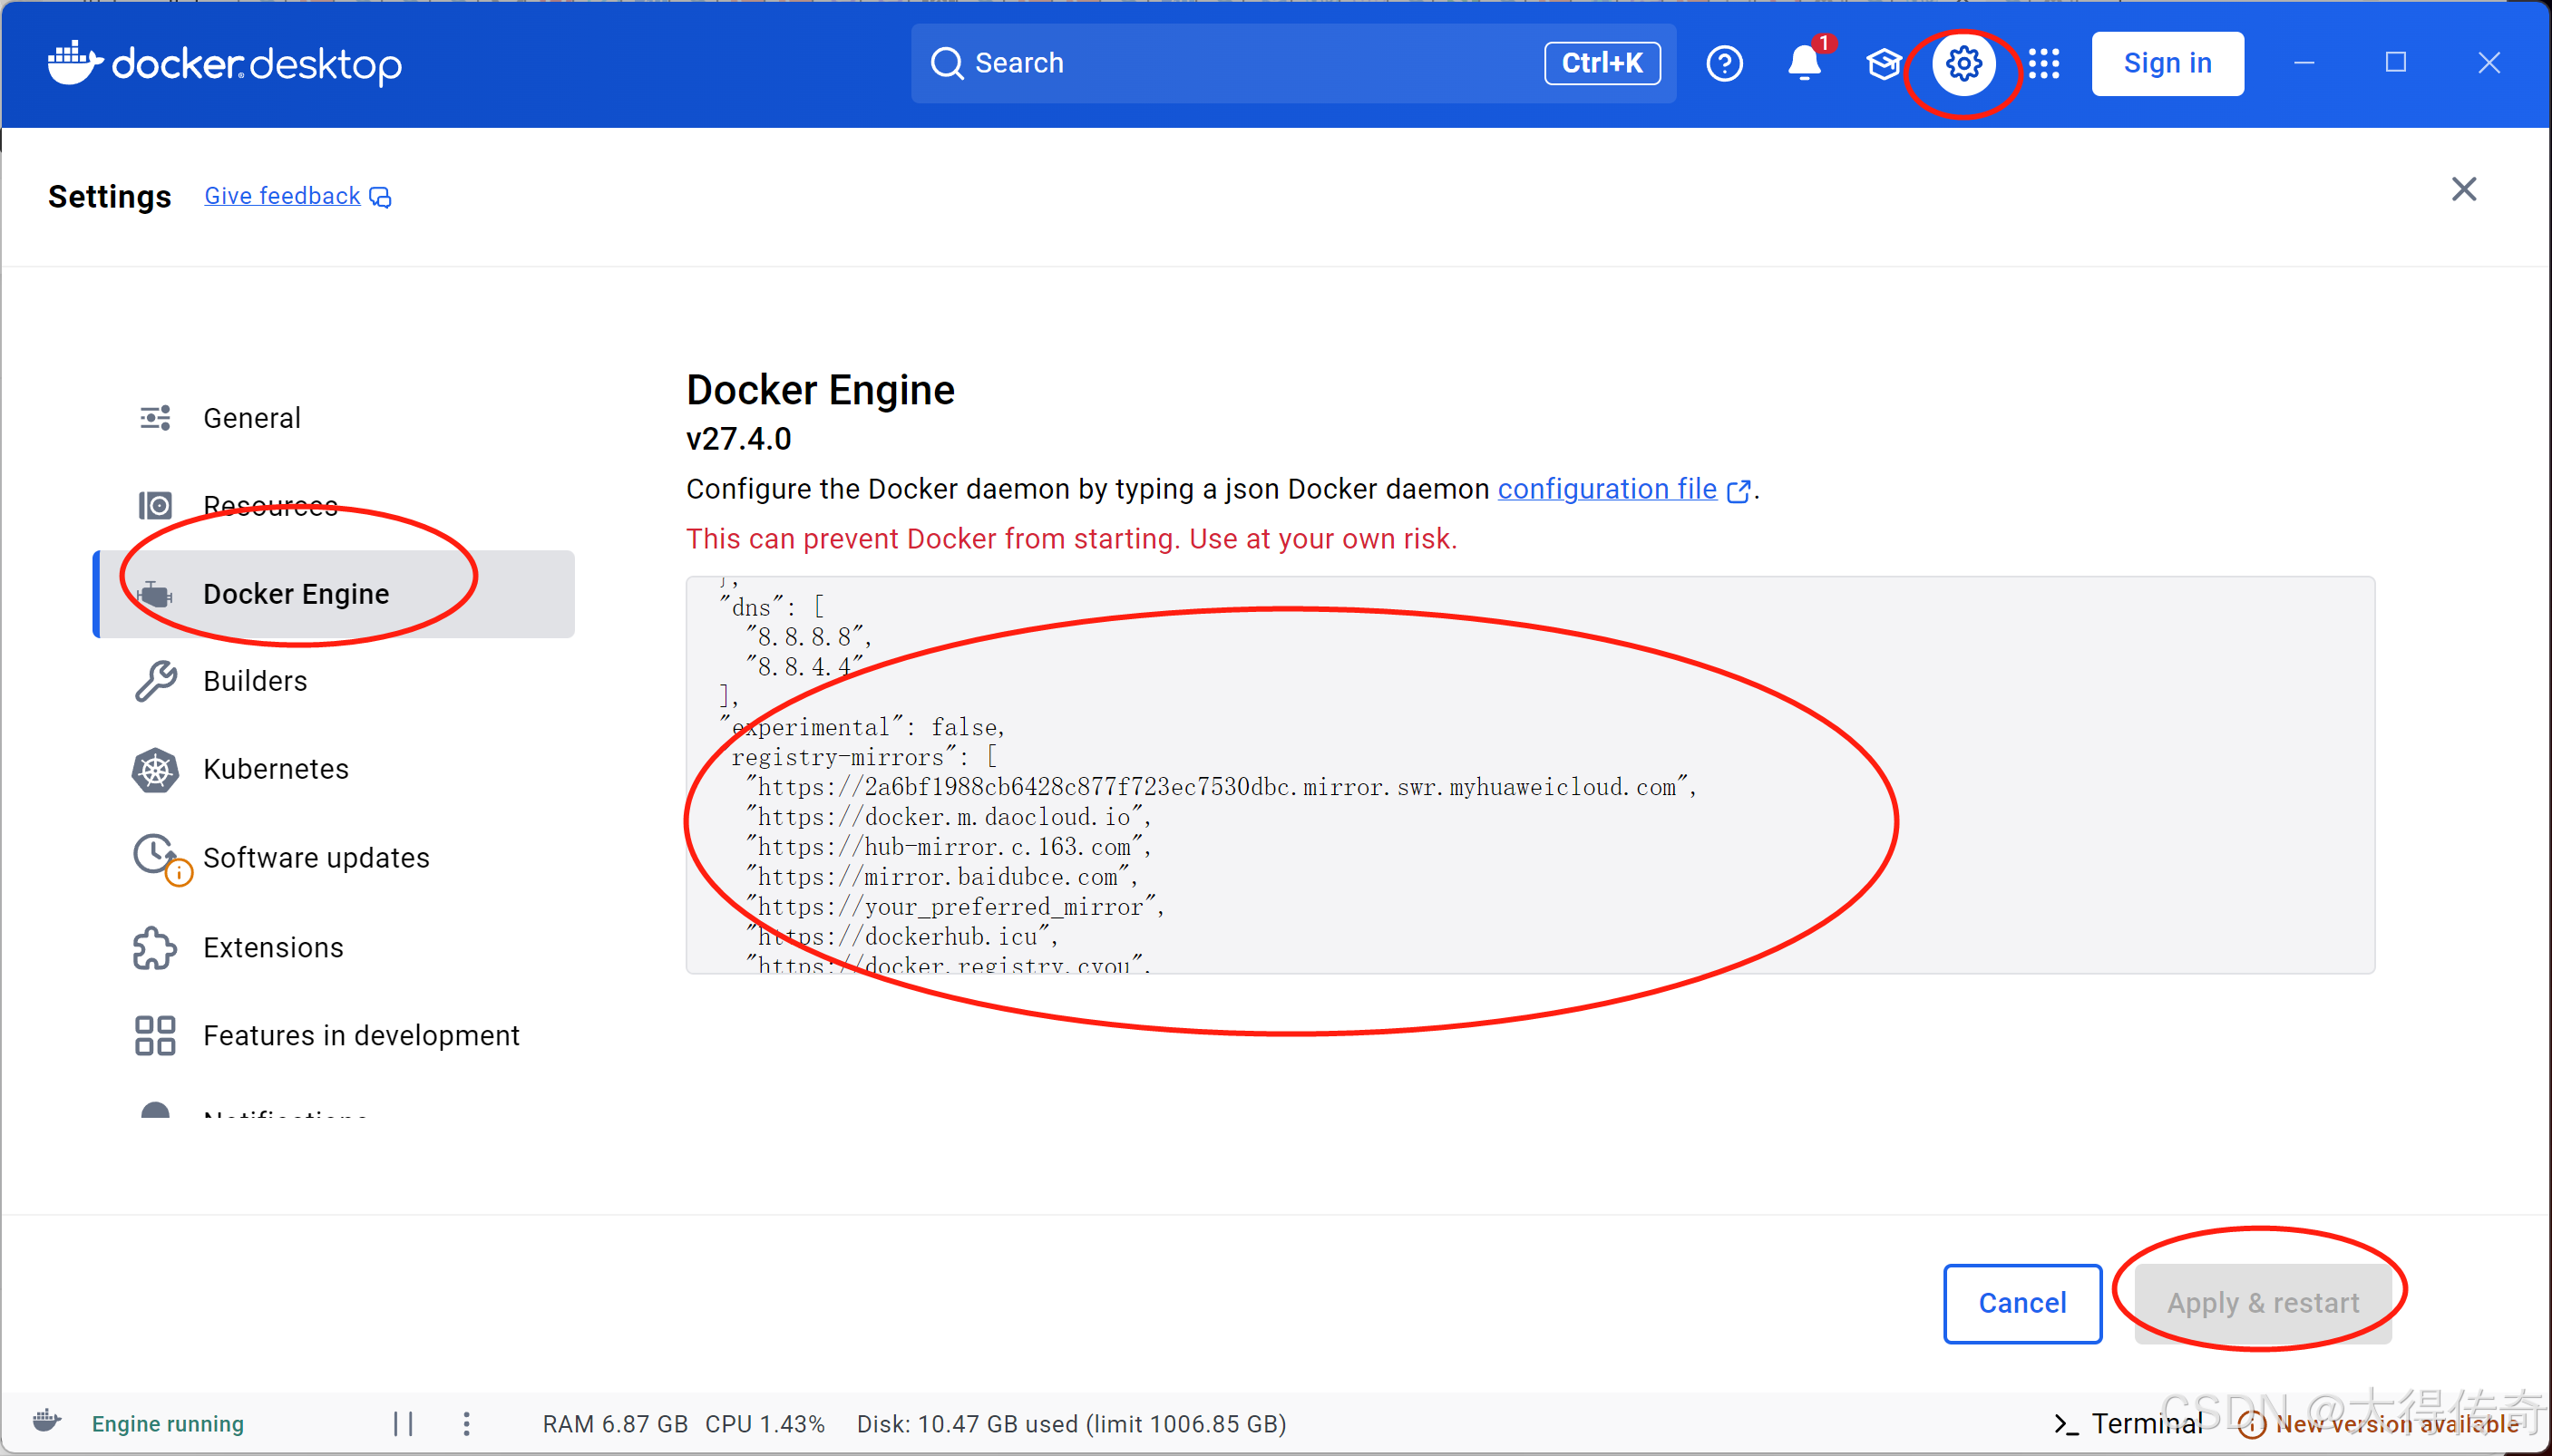Open the apps grid icon
This screenshot has width=2552, height=1456.
(2044, 64)
